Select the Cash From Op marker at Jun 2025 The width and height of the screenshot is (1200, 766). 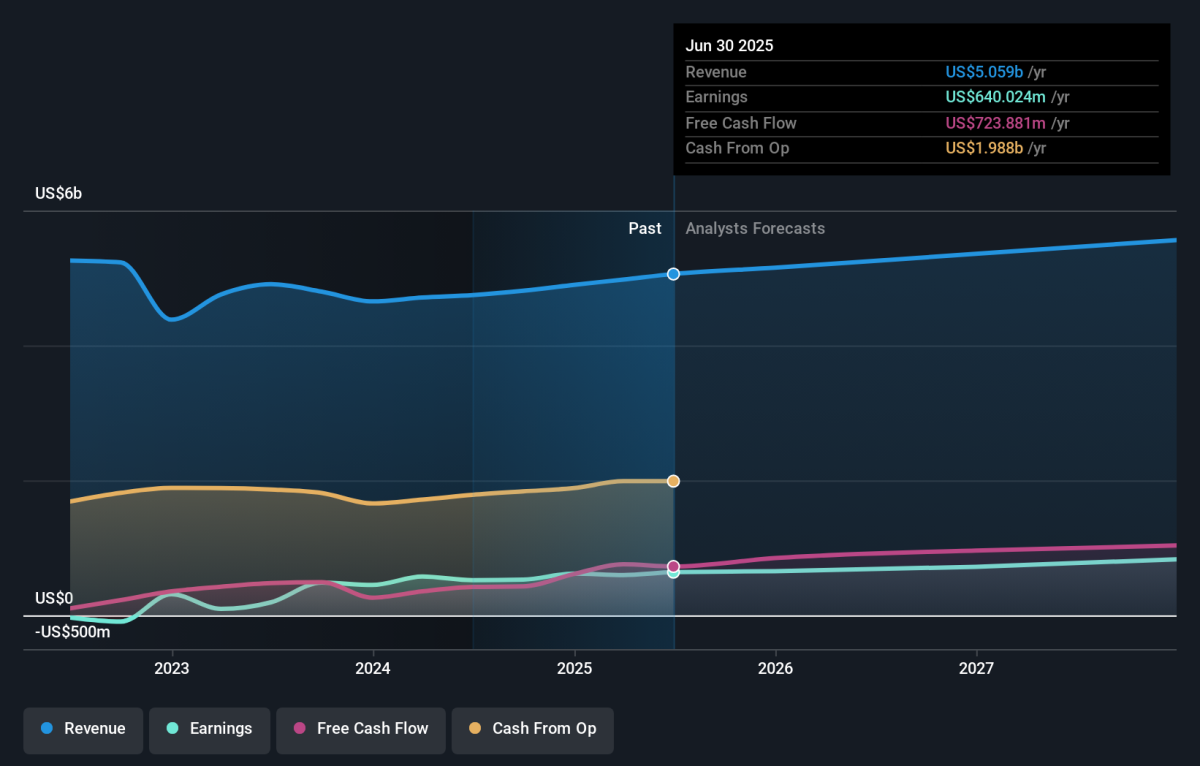tap(674, 481)
